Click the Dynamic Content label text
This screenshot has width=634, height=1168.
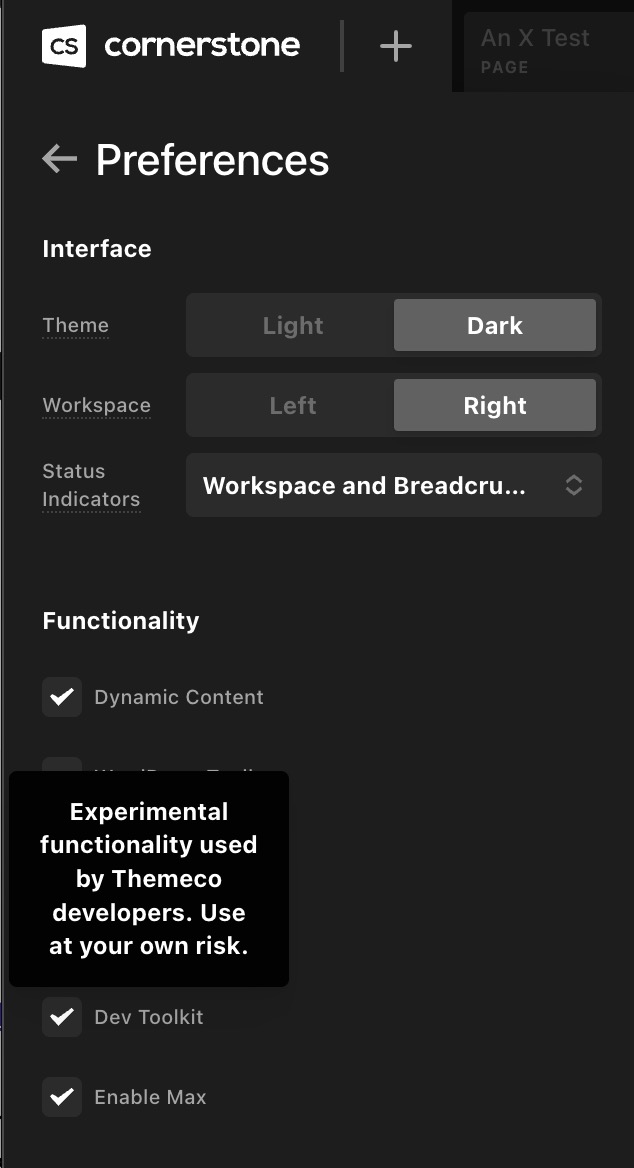(x=179, y=697)
